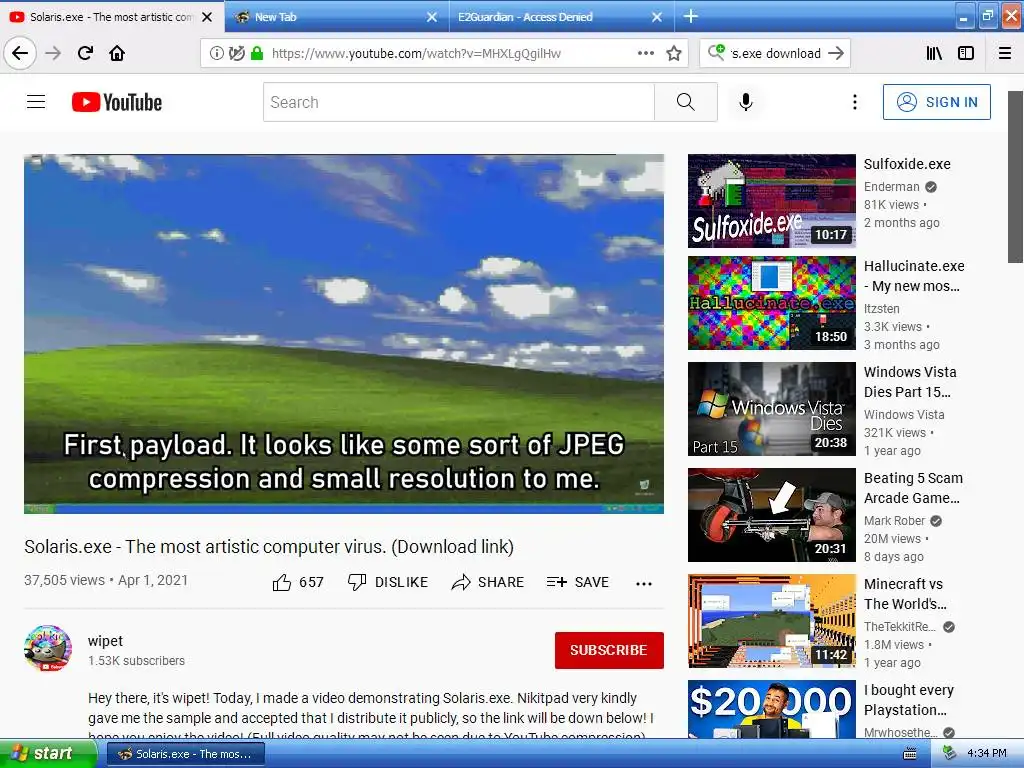The width and height of the screenshot is (1024, 768).
Task: Open the wipet channel name link
Action: click(x=105, y=641)
